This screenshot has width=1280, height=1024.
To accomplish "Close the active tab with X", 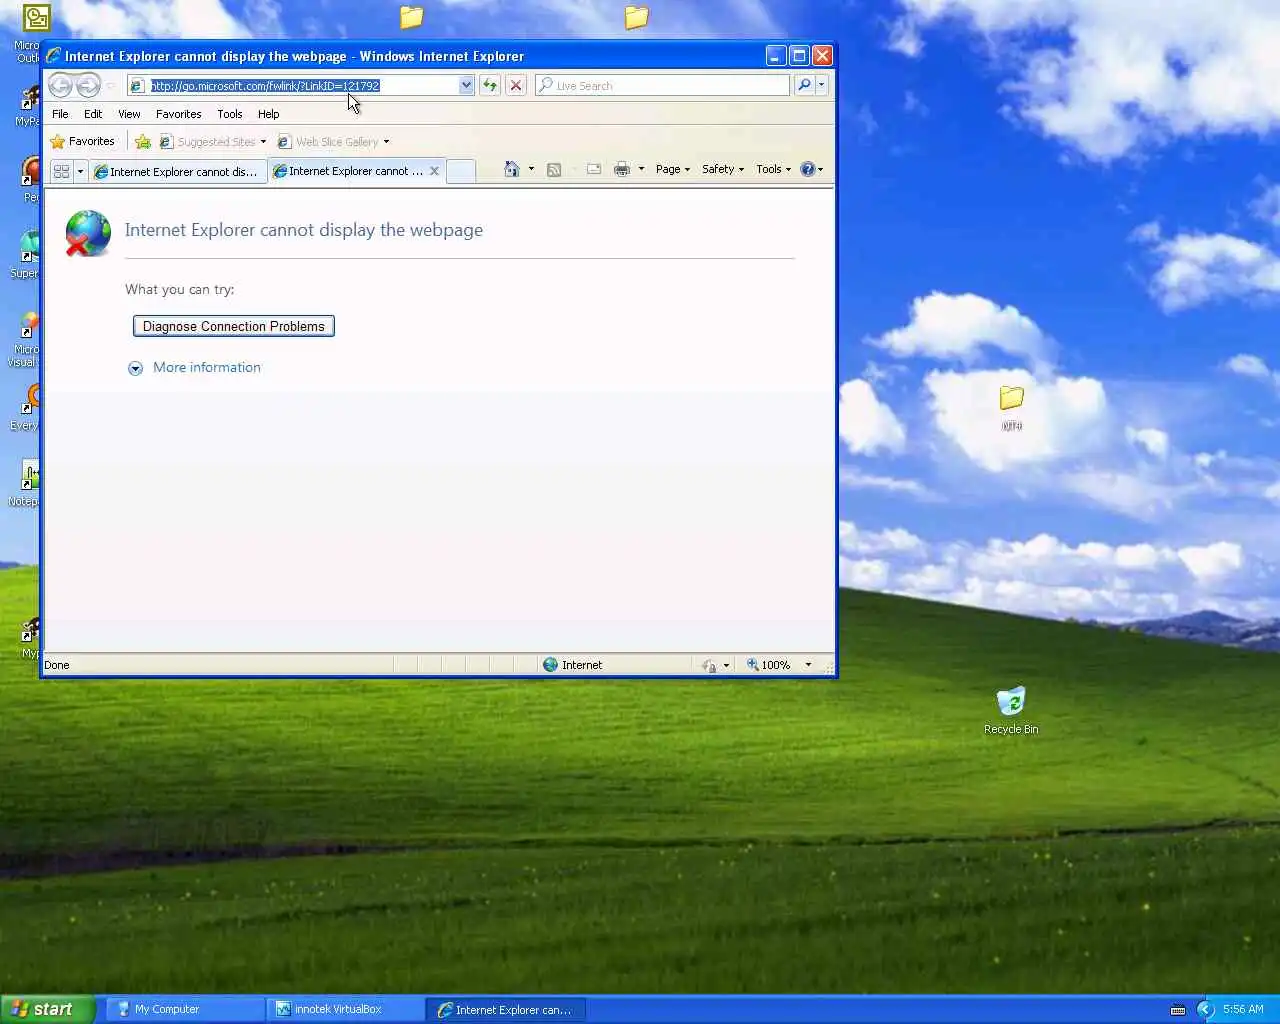I will click(434, 171).
